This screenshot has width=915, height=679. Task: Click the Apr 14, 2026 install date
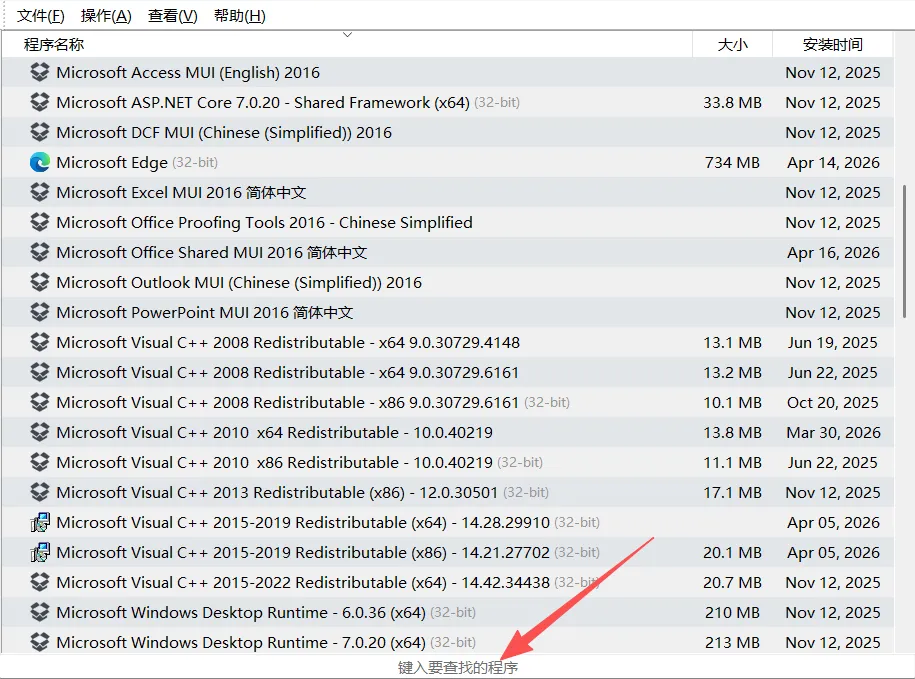tap(833, 162)
